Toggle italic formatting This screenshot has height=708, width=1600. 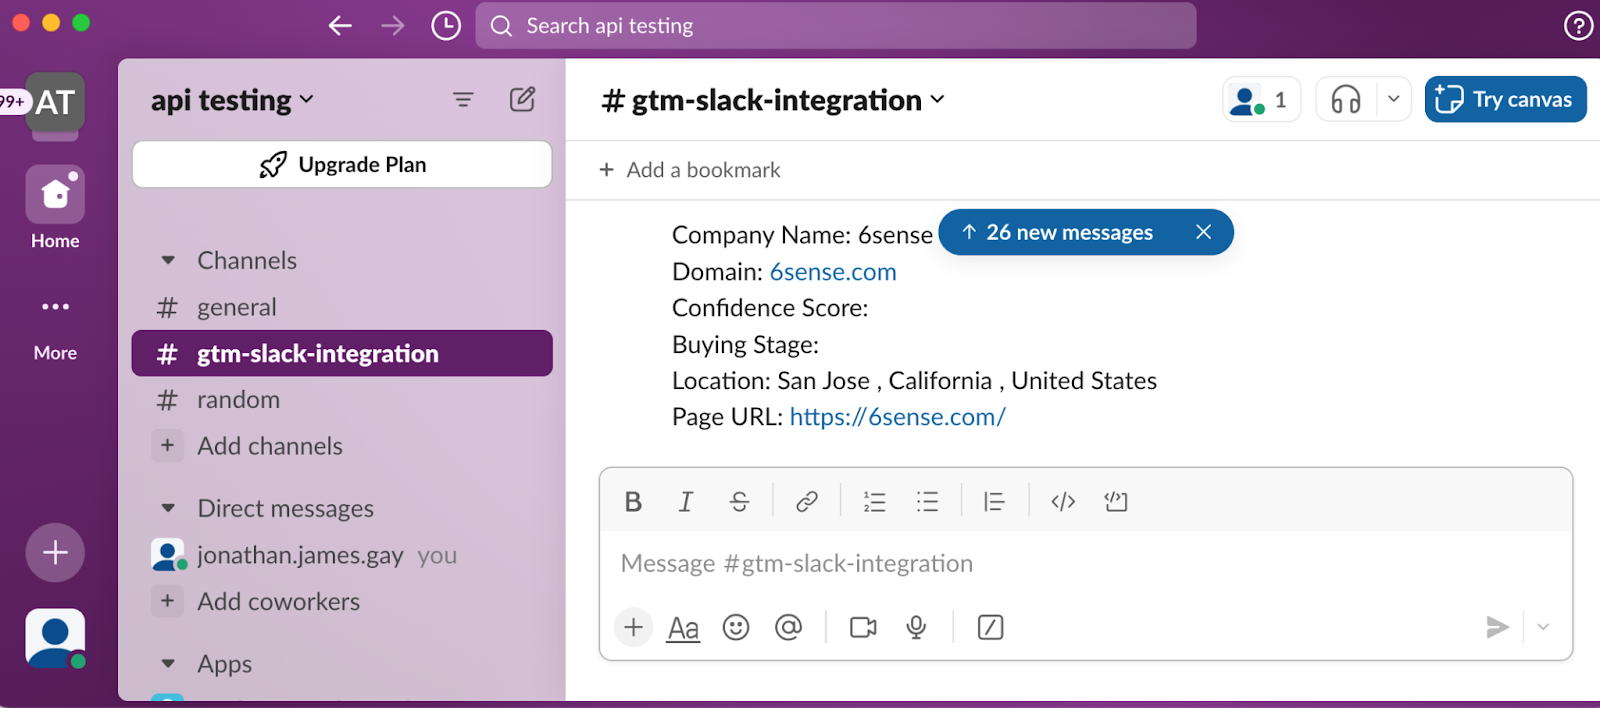point(686,502)
